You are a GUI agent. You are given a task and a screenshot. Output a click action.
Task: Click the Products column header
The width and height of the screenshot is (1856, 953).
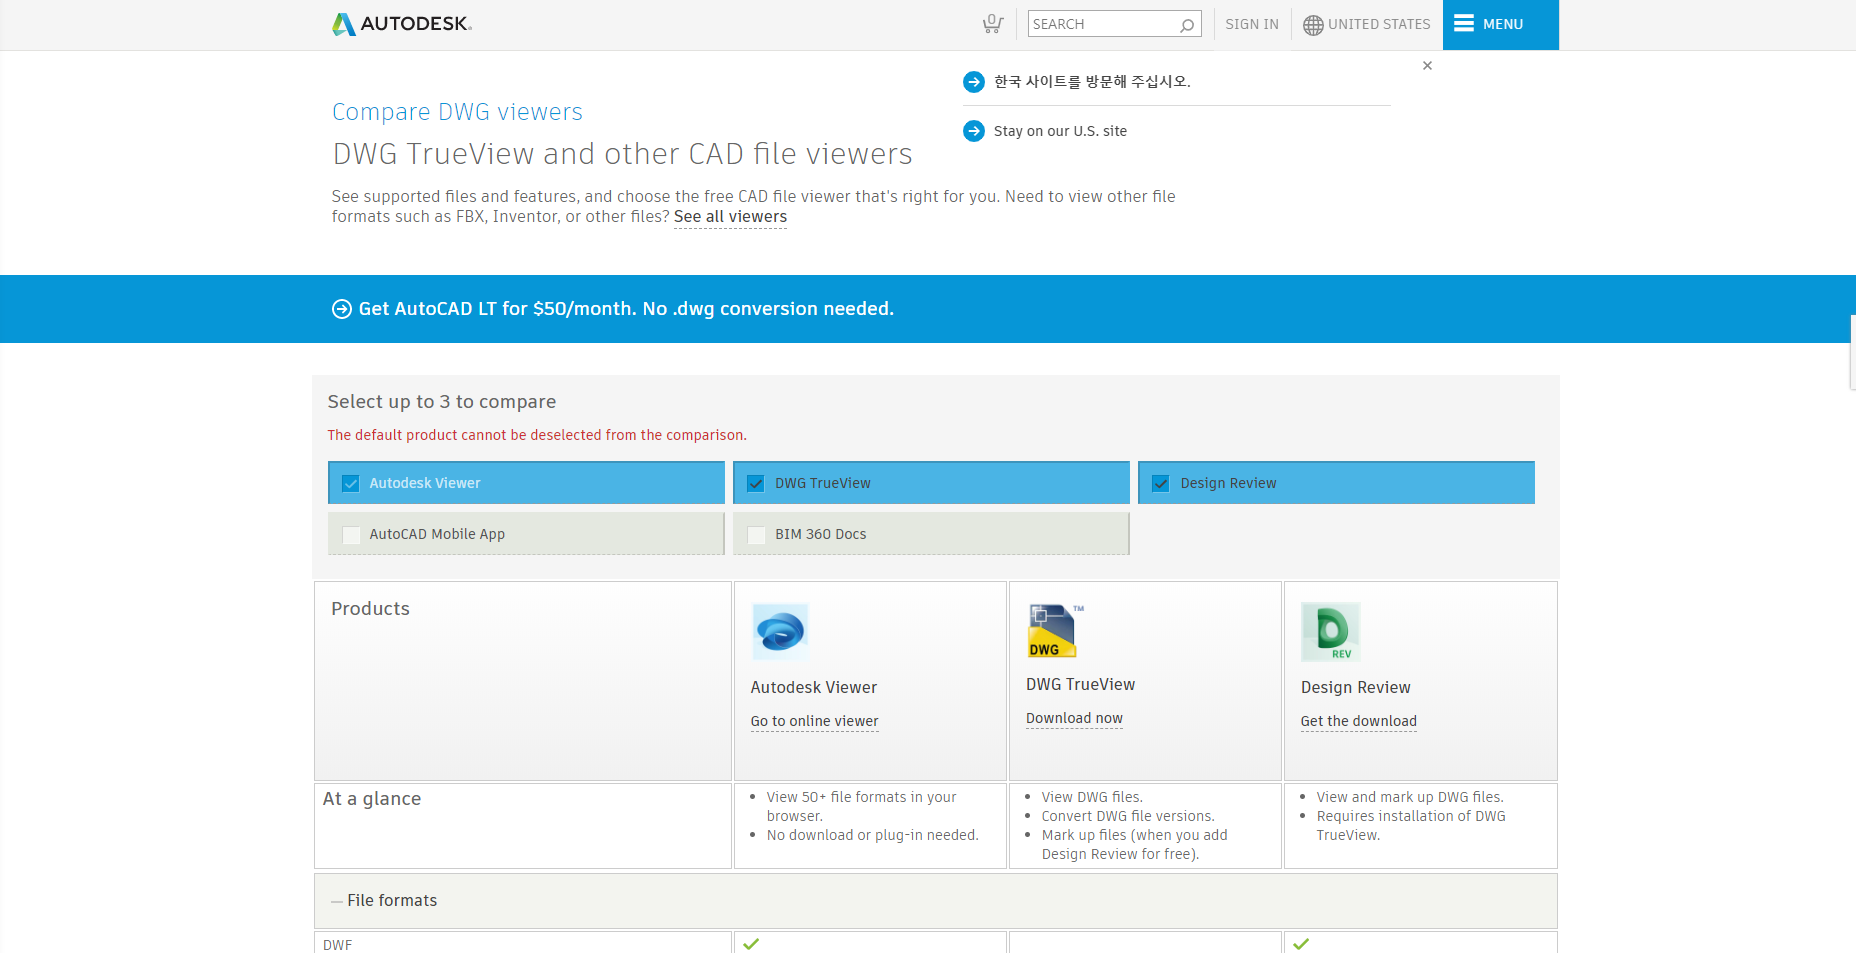pos(370,609)
